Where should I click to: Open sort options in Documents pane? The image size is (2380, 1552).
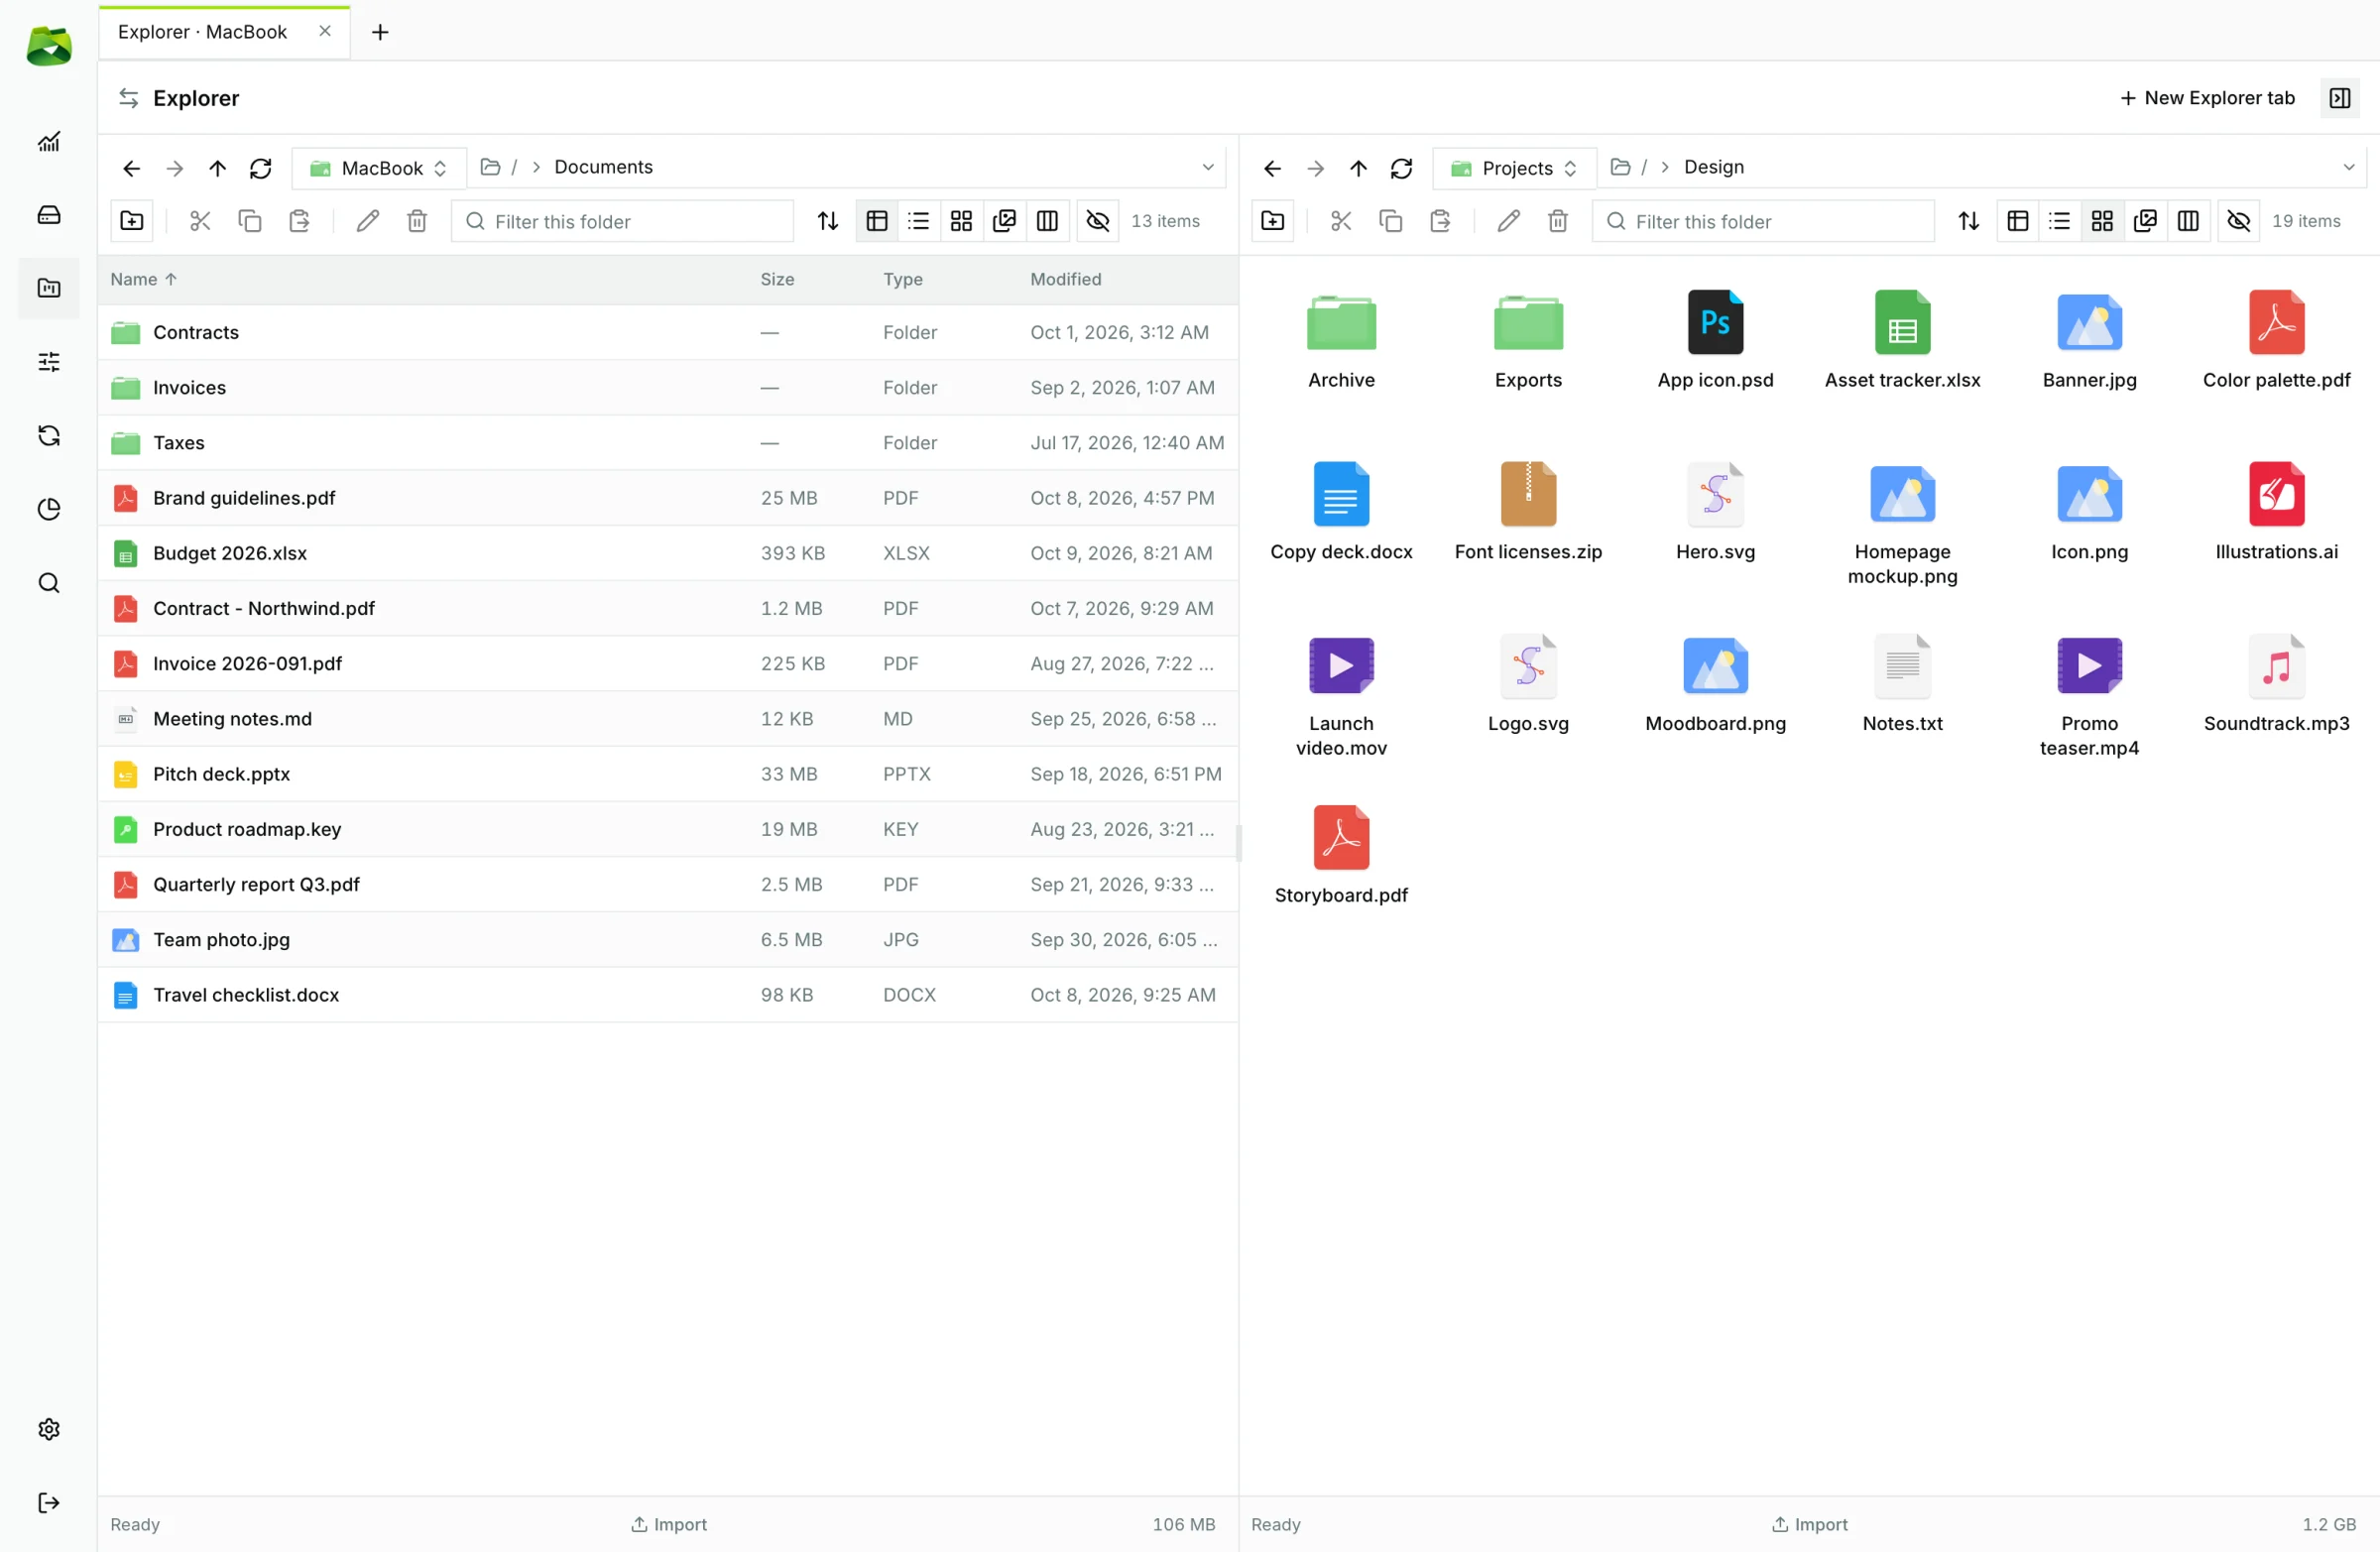tap(828, 221)
